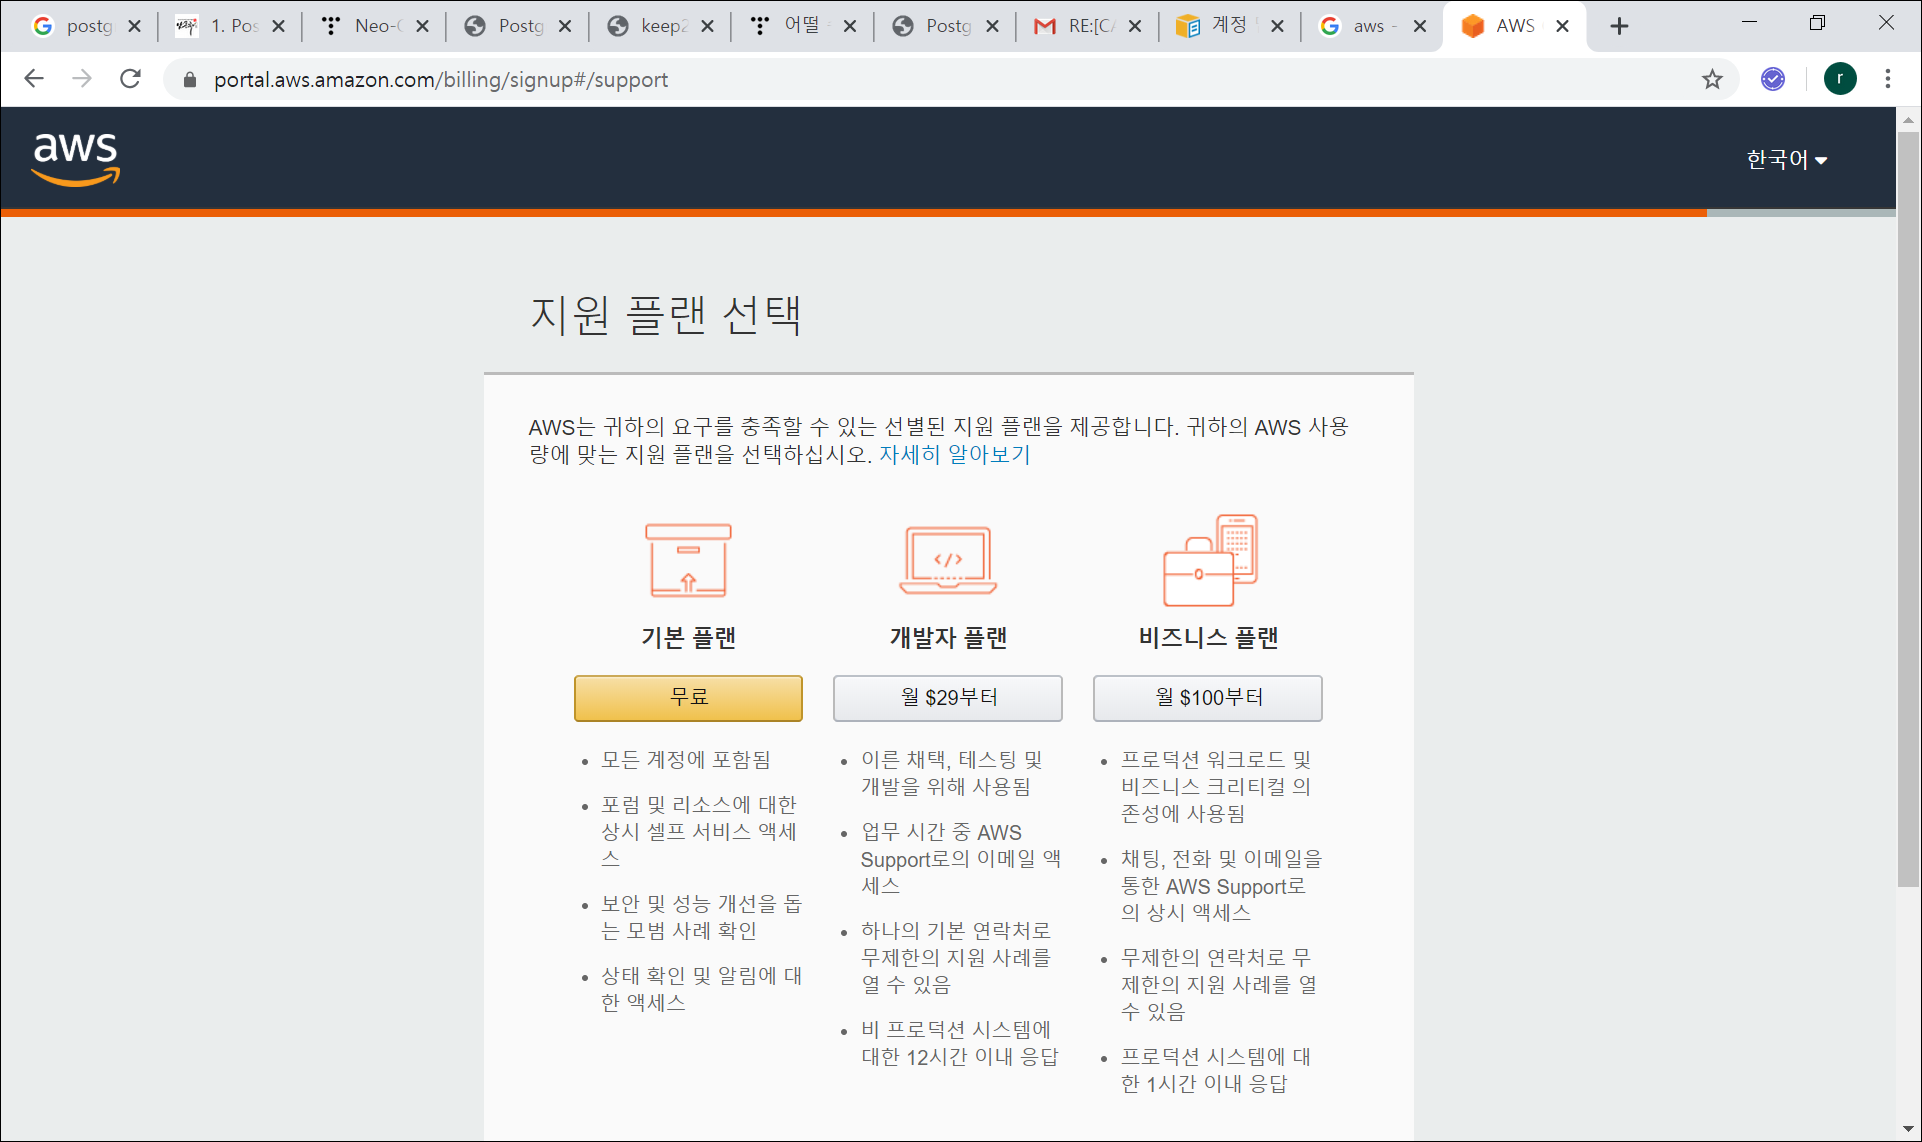Click the '대한 12시간 이내 응답' bullet text

[960, 1057]
